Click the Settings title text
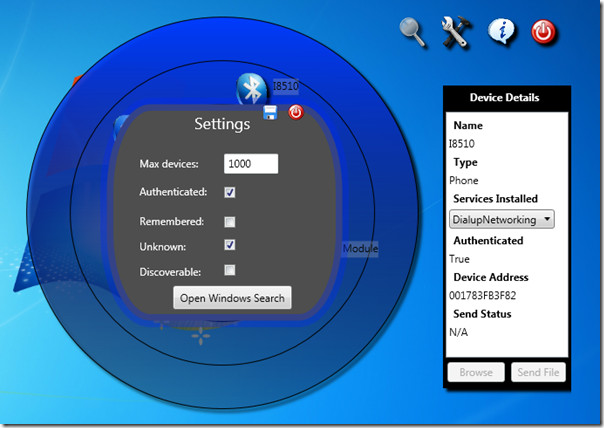Viewport: 604px width, 428px height. click(222, 124)
